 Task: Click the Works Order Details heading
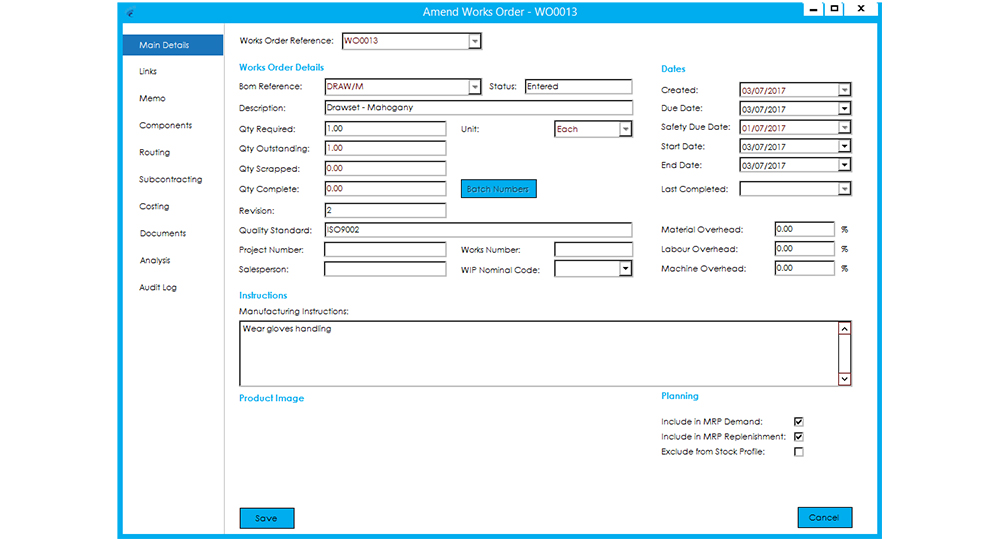pos(281,68)
